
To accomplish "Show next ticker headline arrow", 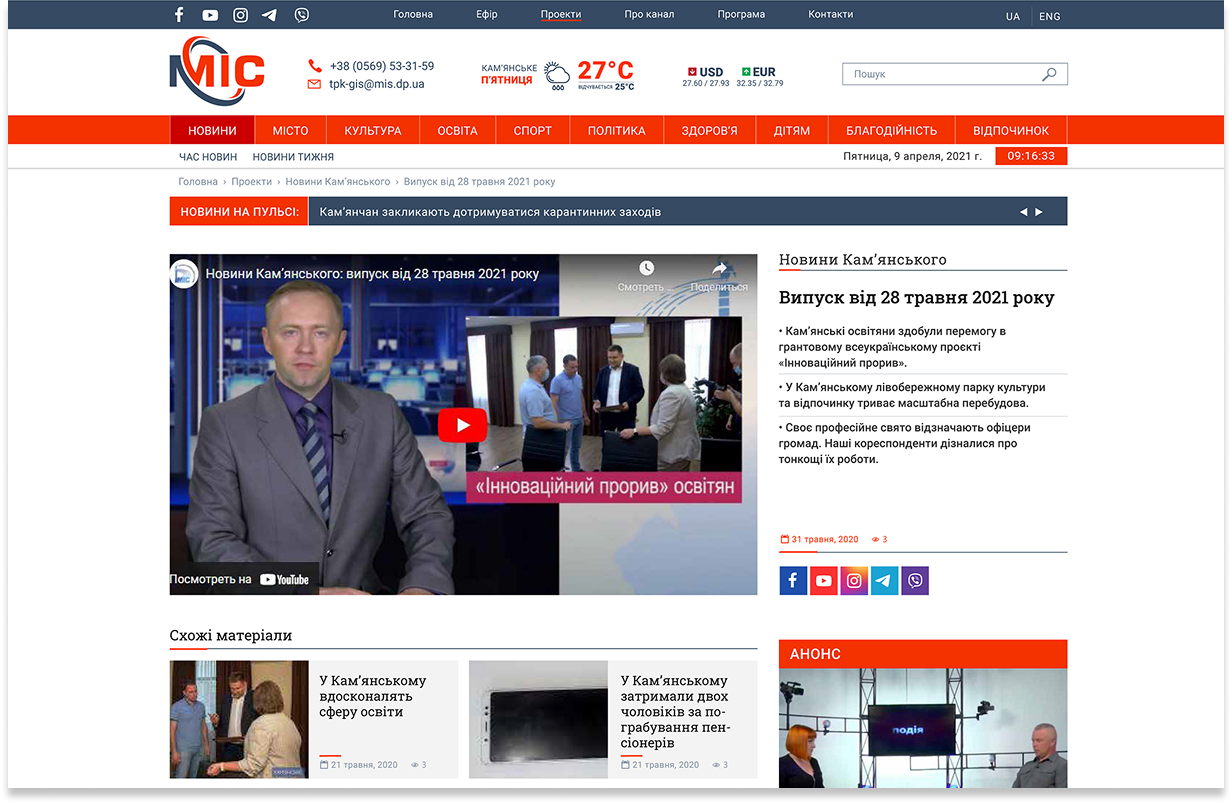I will click(x=1039, y=212).
